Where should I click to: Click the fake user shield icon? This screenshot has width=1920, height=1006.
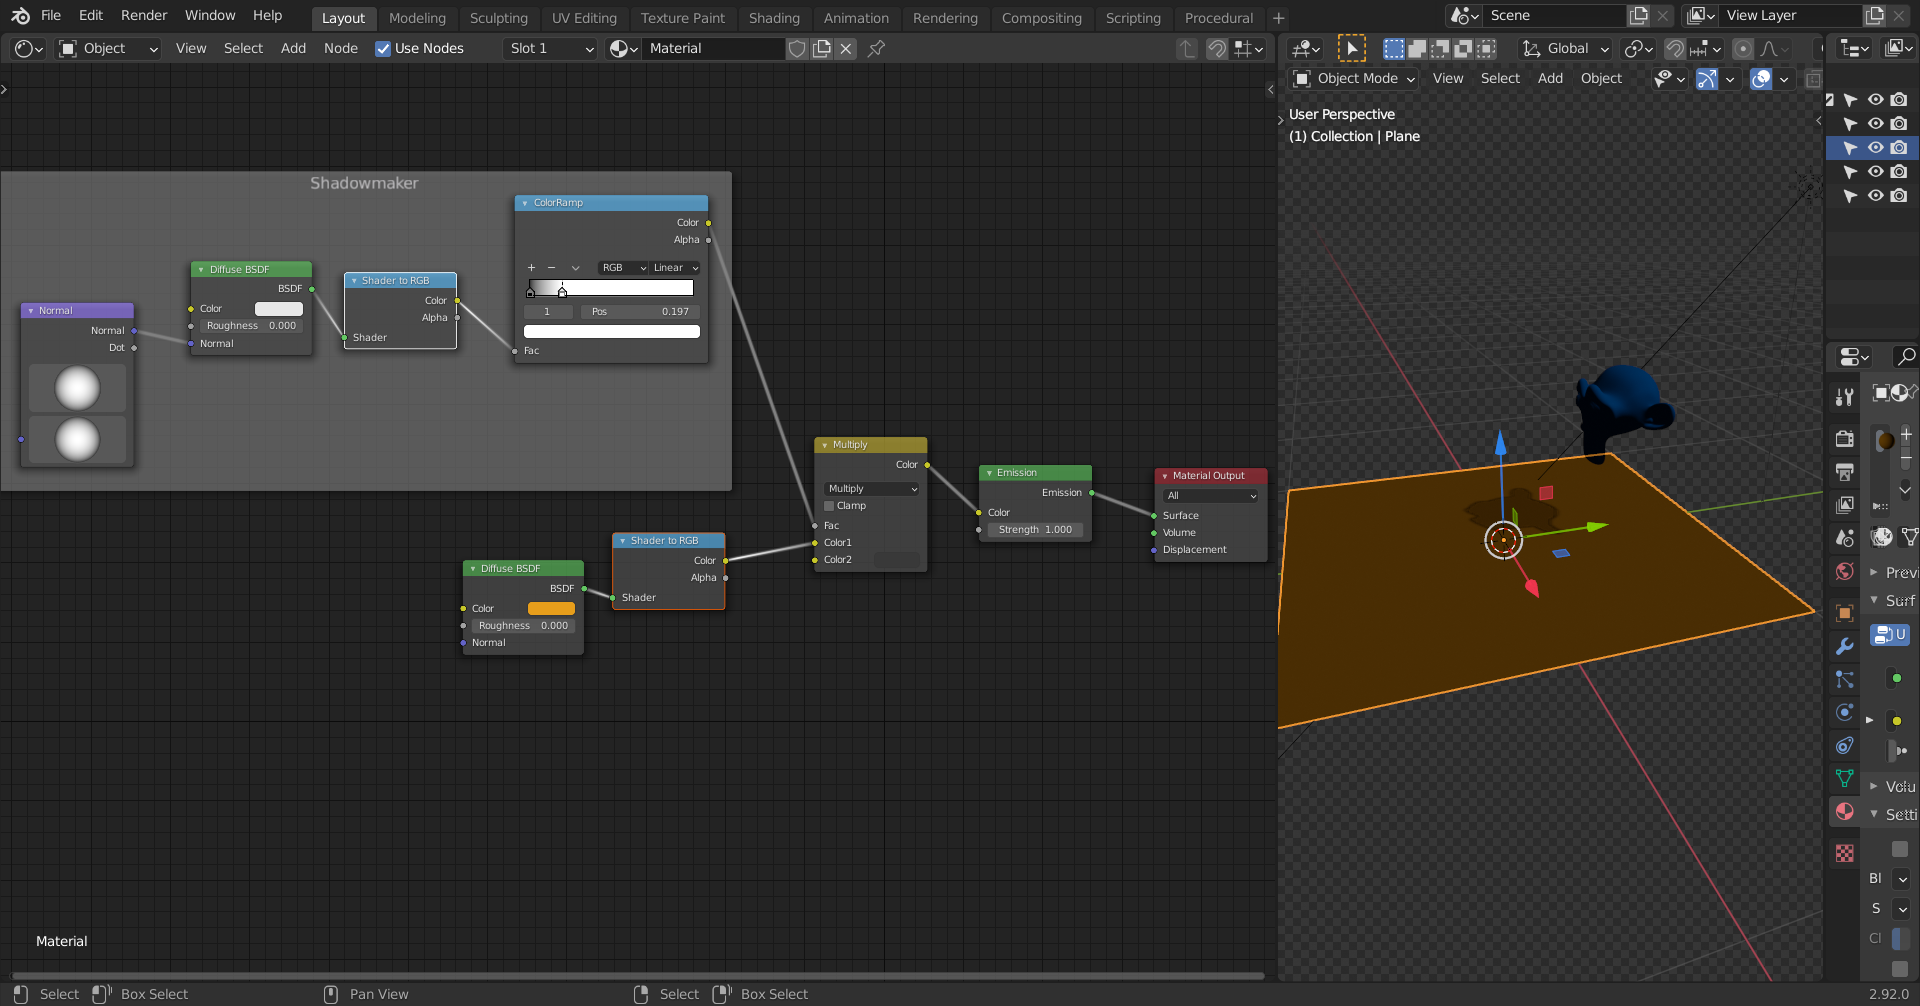tap(797, 48)
